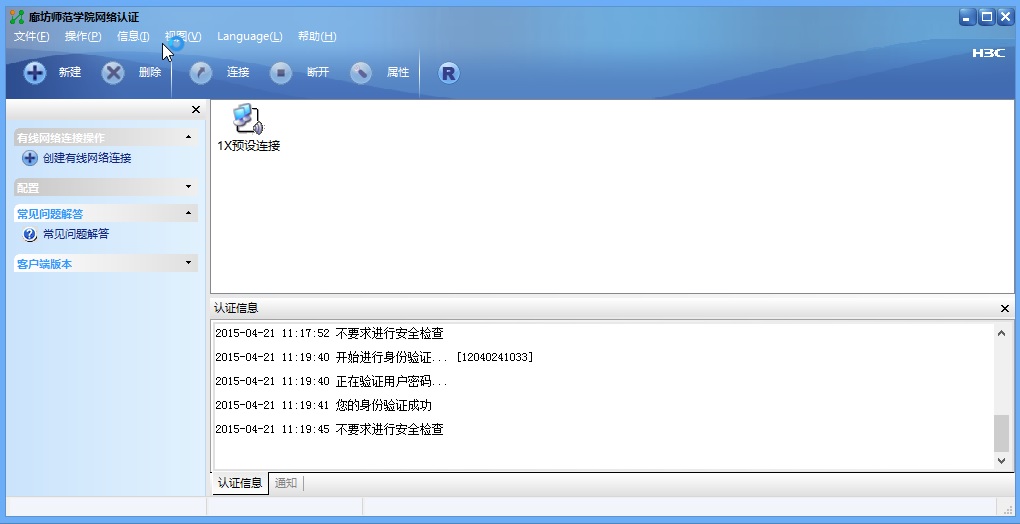Open the 信息(I) menu
Viewport: 1020px width, 524px height.
133,36
